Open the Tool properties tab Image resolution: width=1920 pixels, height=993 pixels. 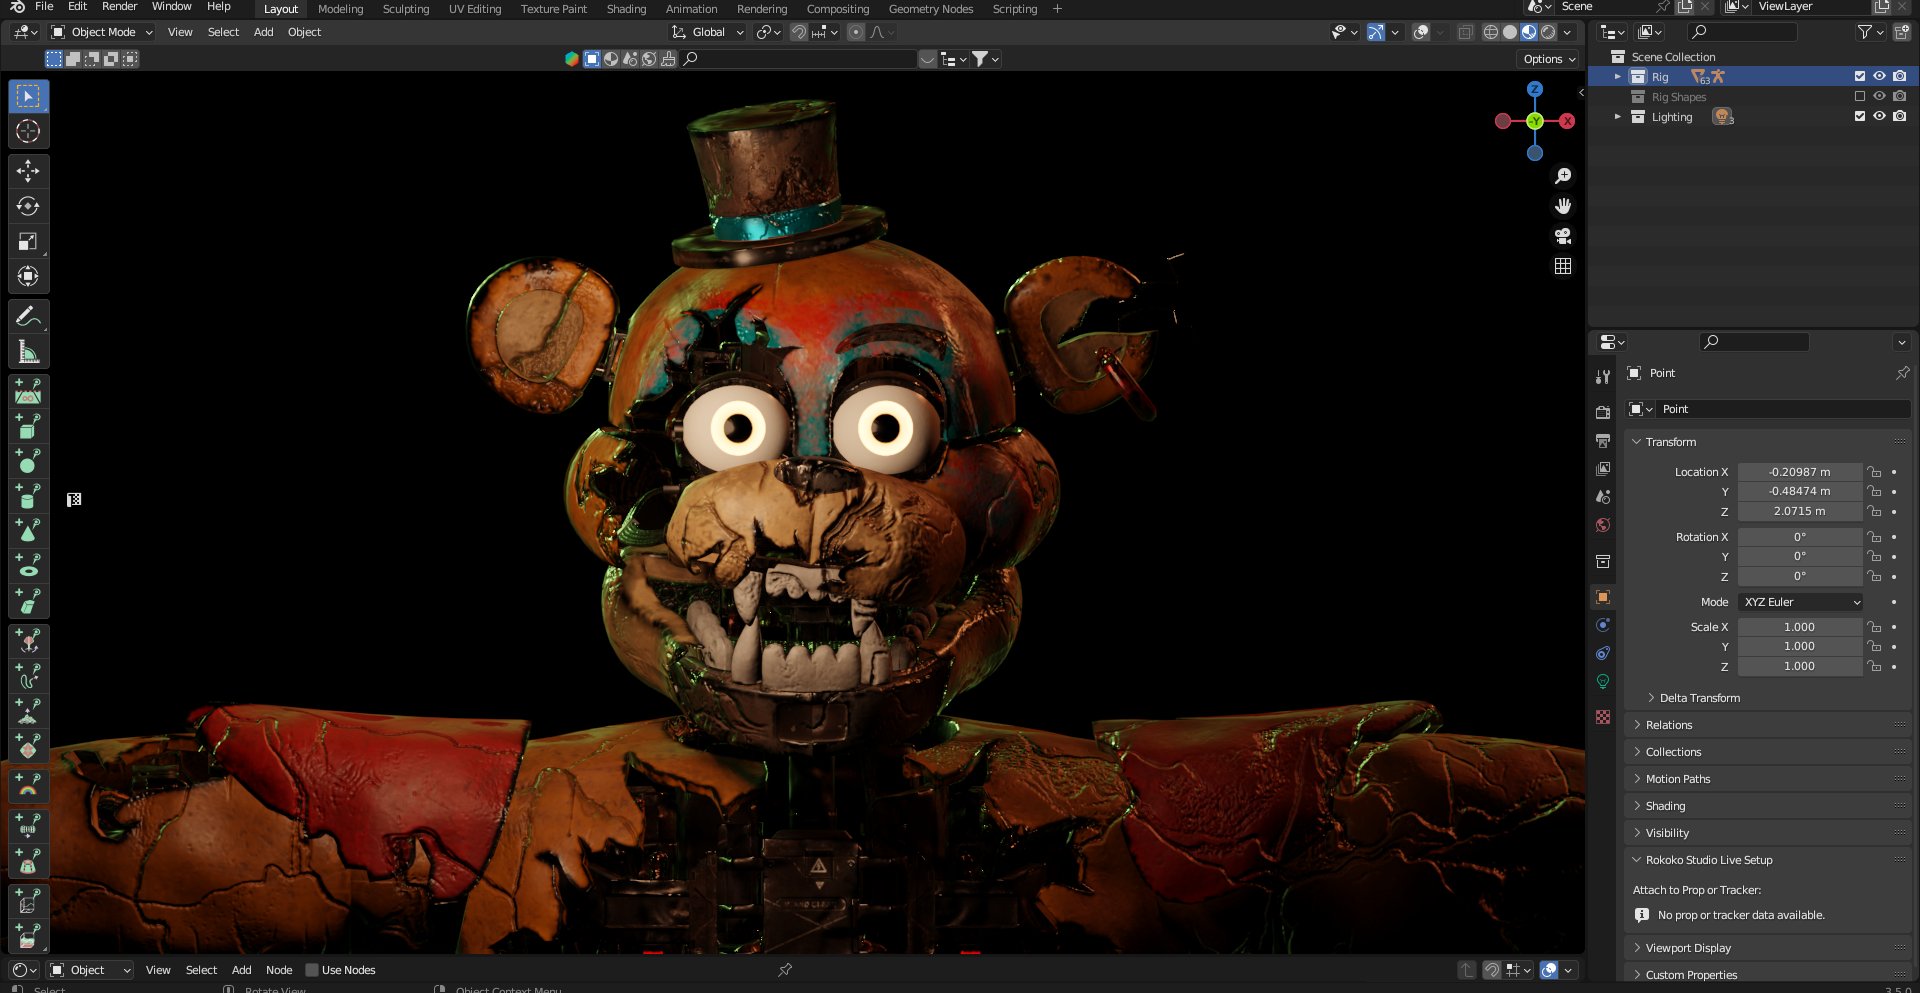1603,377
